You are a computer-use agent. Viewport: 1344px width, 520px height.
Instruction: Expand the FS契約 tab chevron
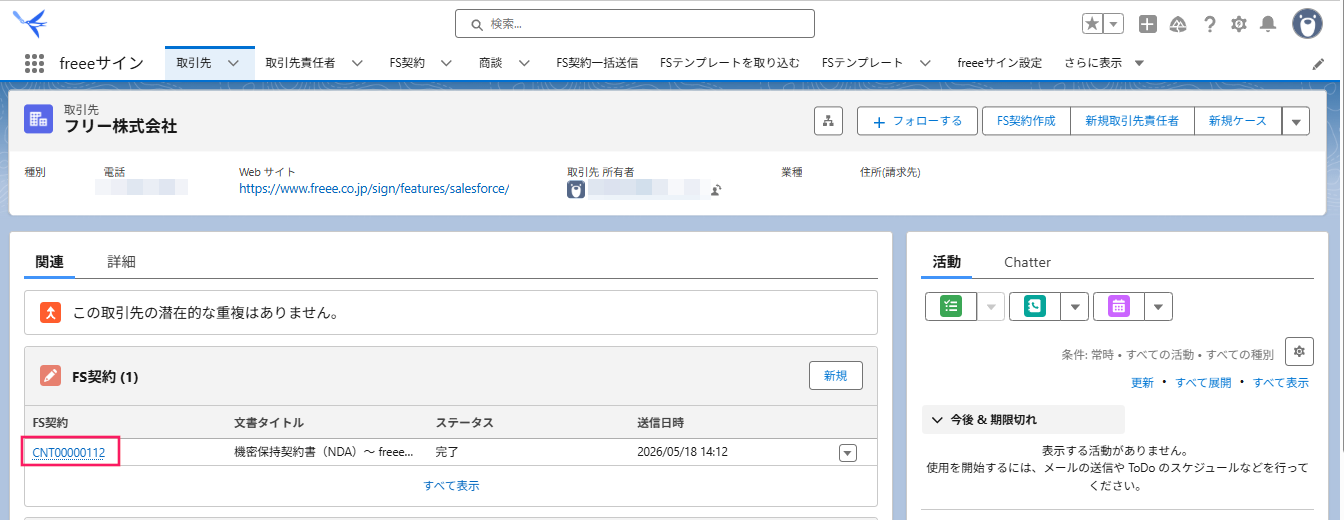coord(446,63)
